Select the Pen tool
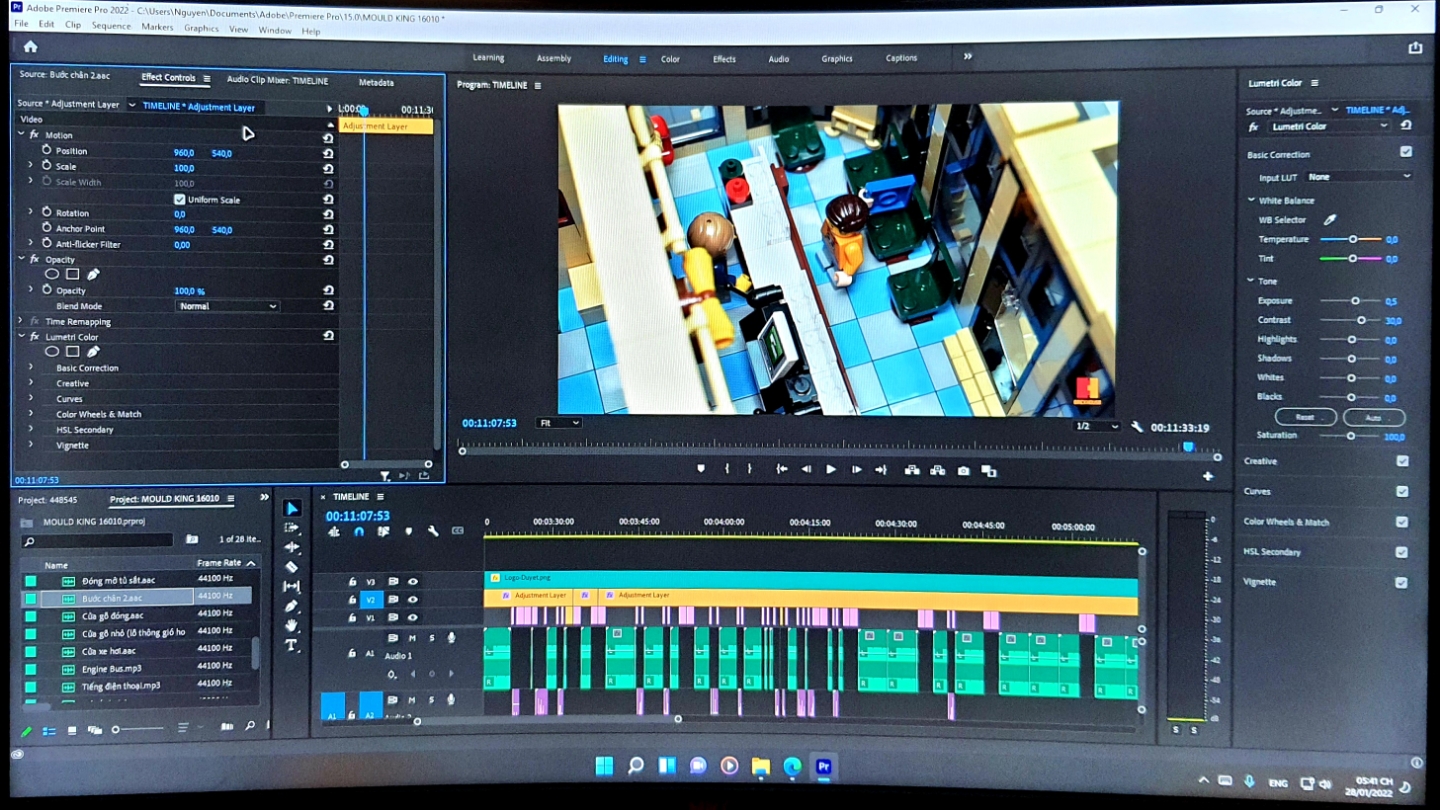 292,606
